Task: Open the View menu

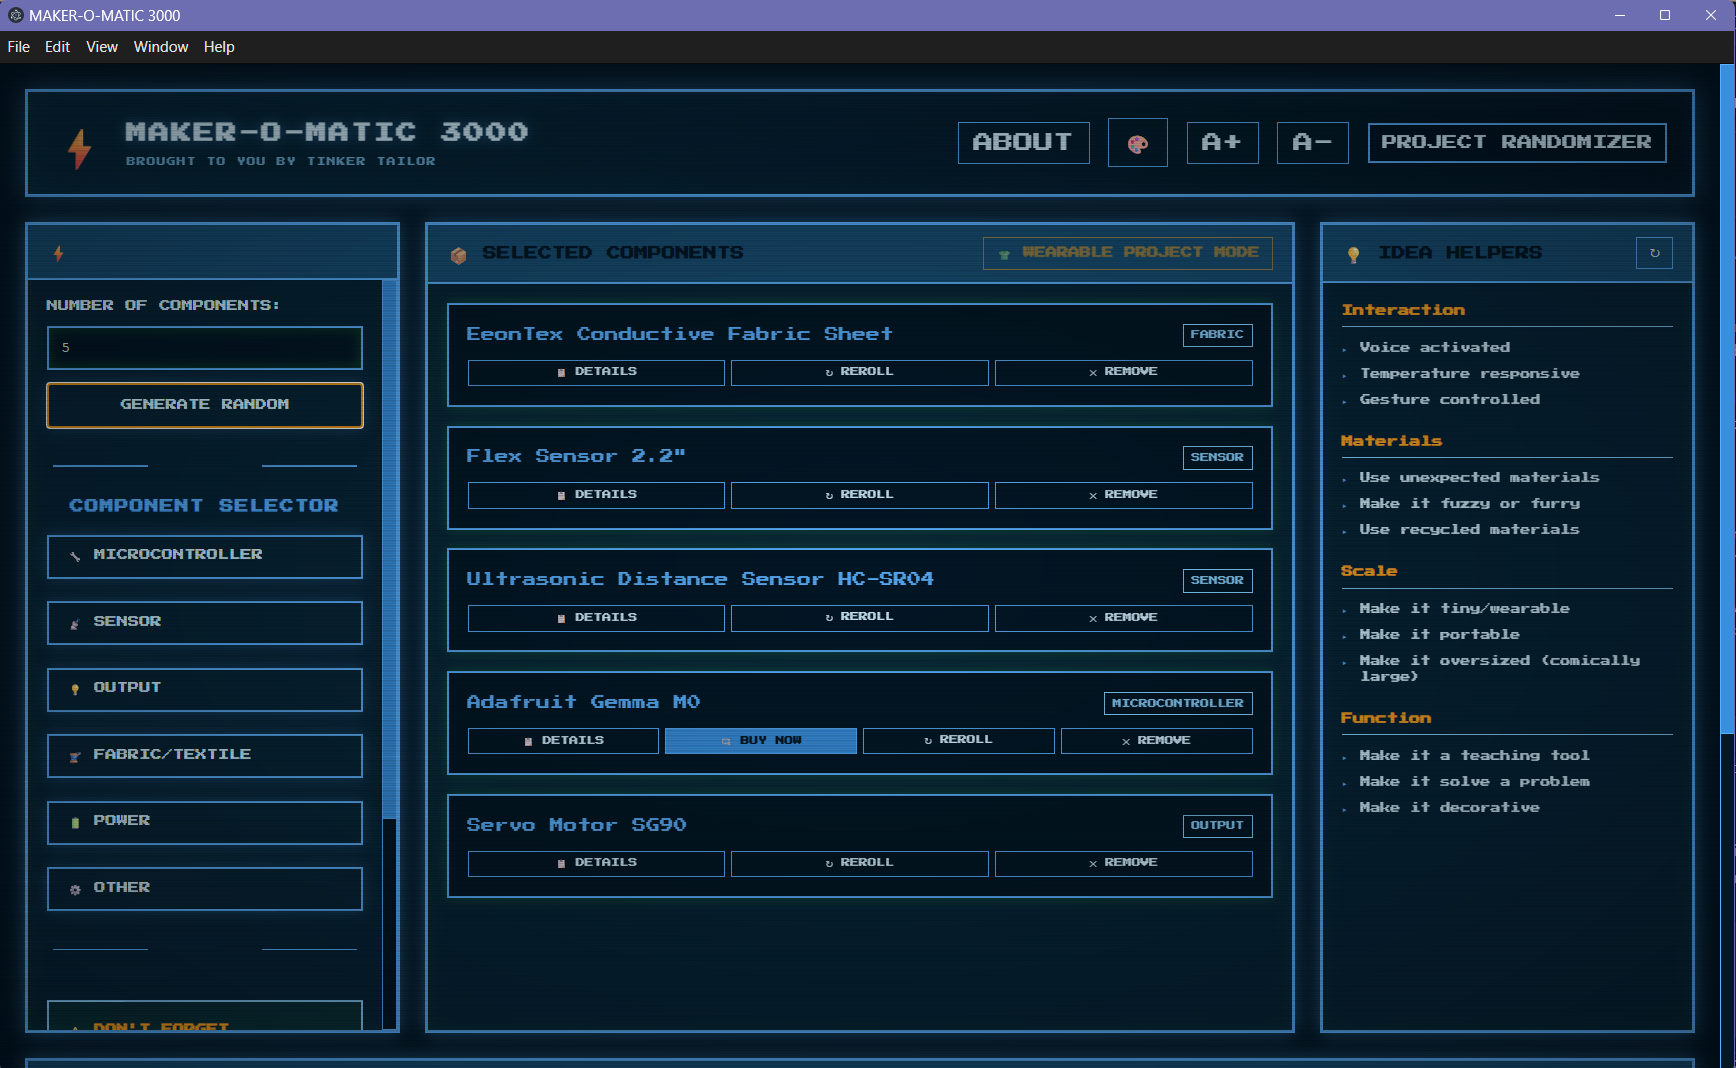Action: (101, 47)
